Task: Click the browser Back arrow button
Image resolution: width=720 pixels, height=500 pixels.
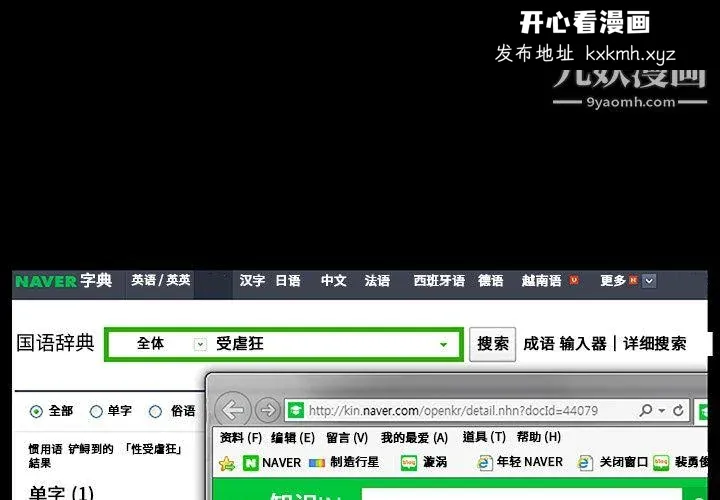Action: click(x=233, y=410)
